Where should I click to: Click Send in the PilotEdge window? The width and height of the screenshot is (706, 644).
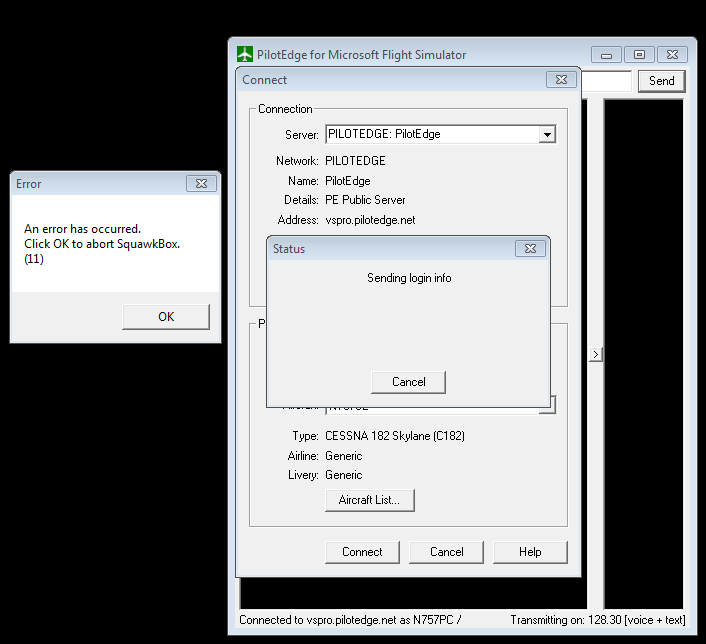[x=661, y=81]
